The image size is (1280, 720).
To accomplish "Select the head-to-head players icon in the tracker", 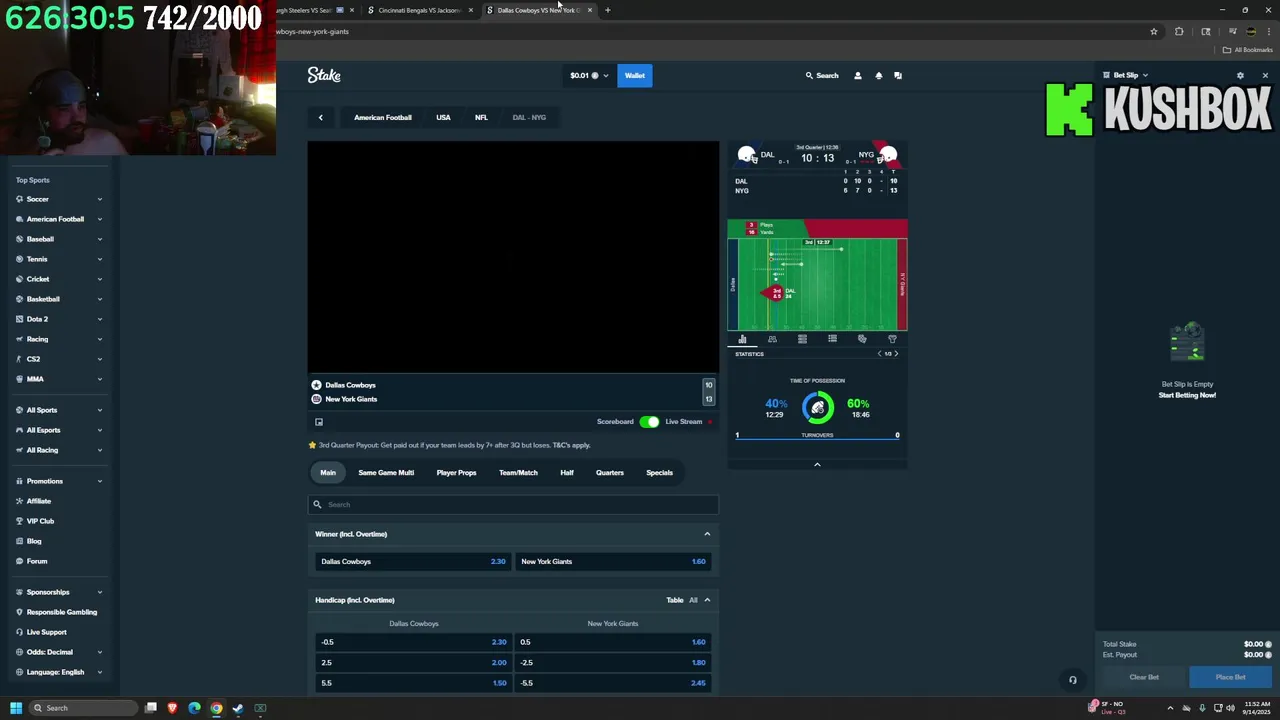I will (772, 339).
